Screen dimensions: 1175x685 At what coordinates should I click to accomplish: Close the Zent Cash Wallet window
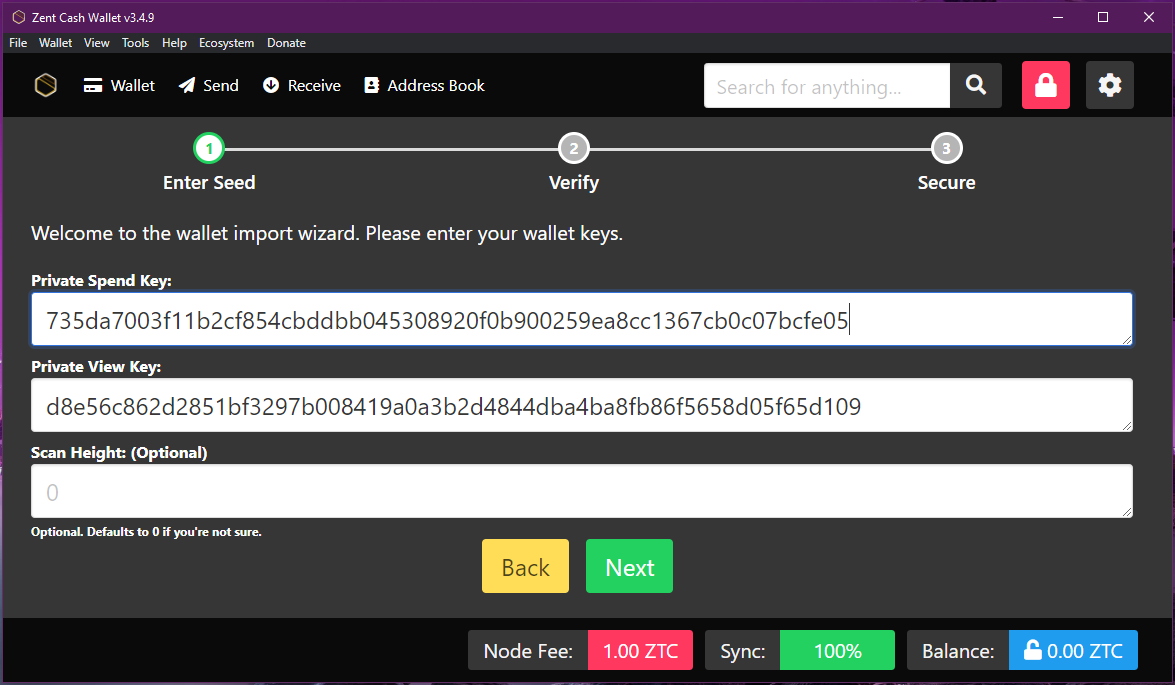coord(1149,16)
